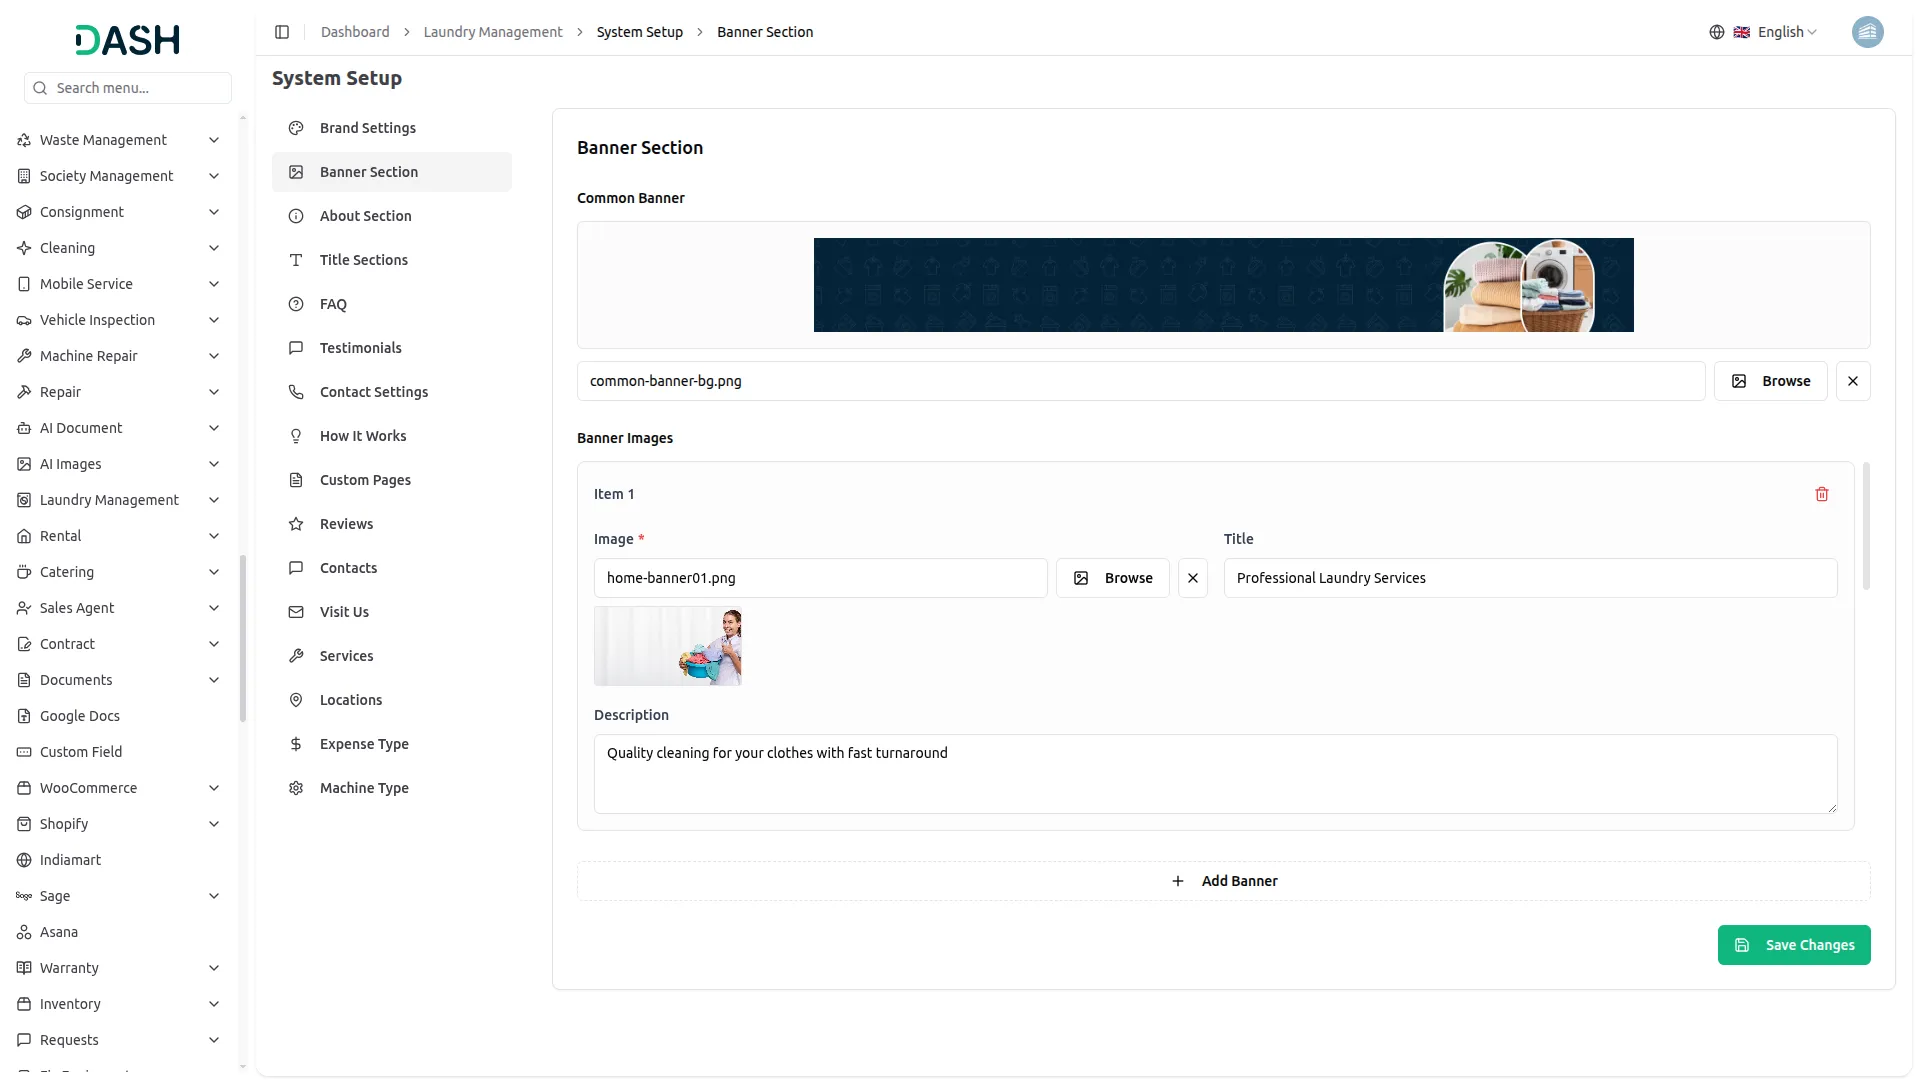Image resolution: width=1920 pixels, height=1080 pixels.
Task: Click the Save Changes button
Action: [x=1794, y=944]
